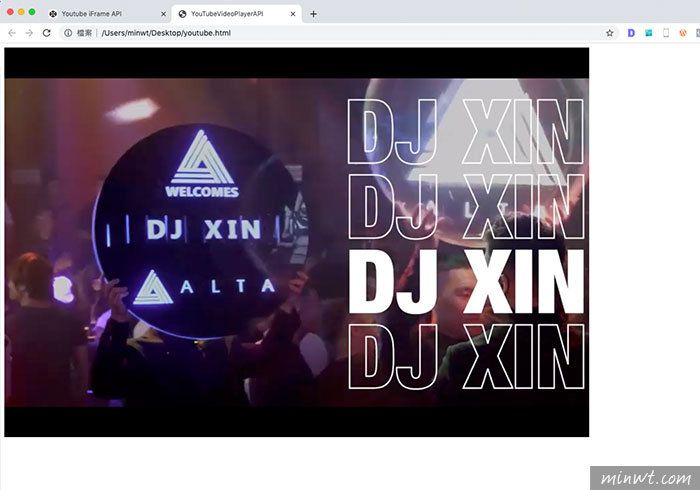Switch to the Youtube iFrame API tab
This screenshot has height=490, width=700.
tap(107, 14)
